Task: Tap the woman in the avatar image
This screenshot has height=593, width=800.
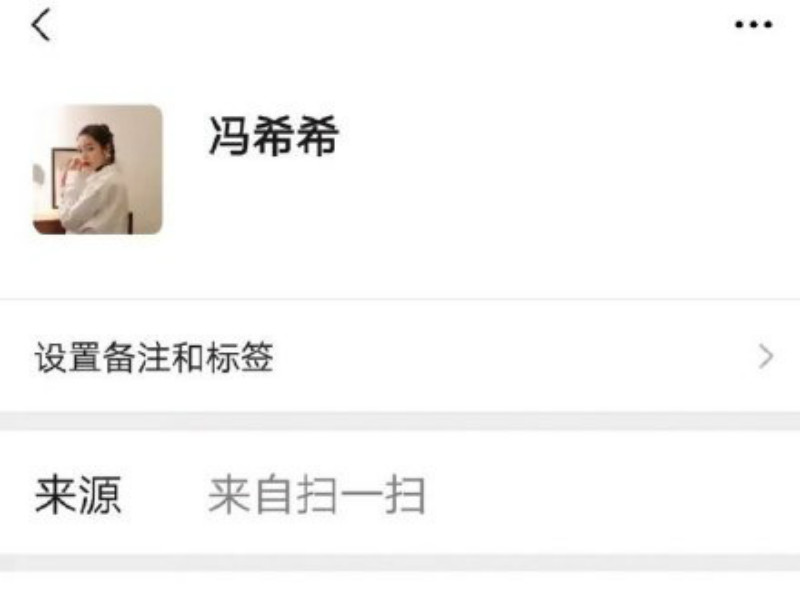Action: (x=94, y=179)
